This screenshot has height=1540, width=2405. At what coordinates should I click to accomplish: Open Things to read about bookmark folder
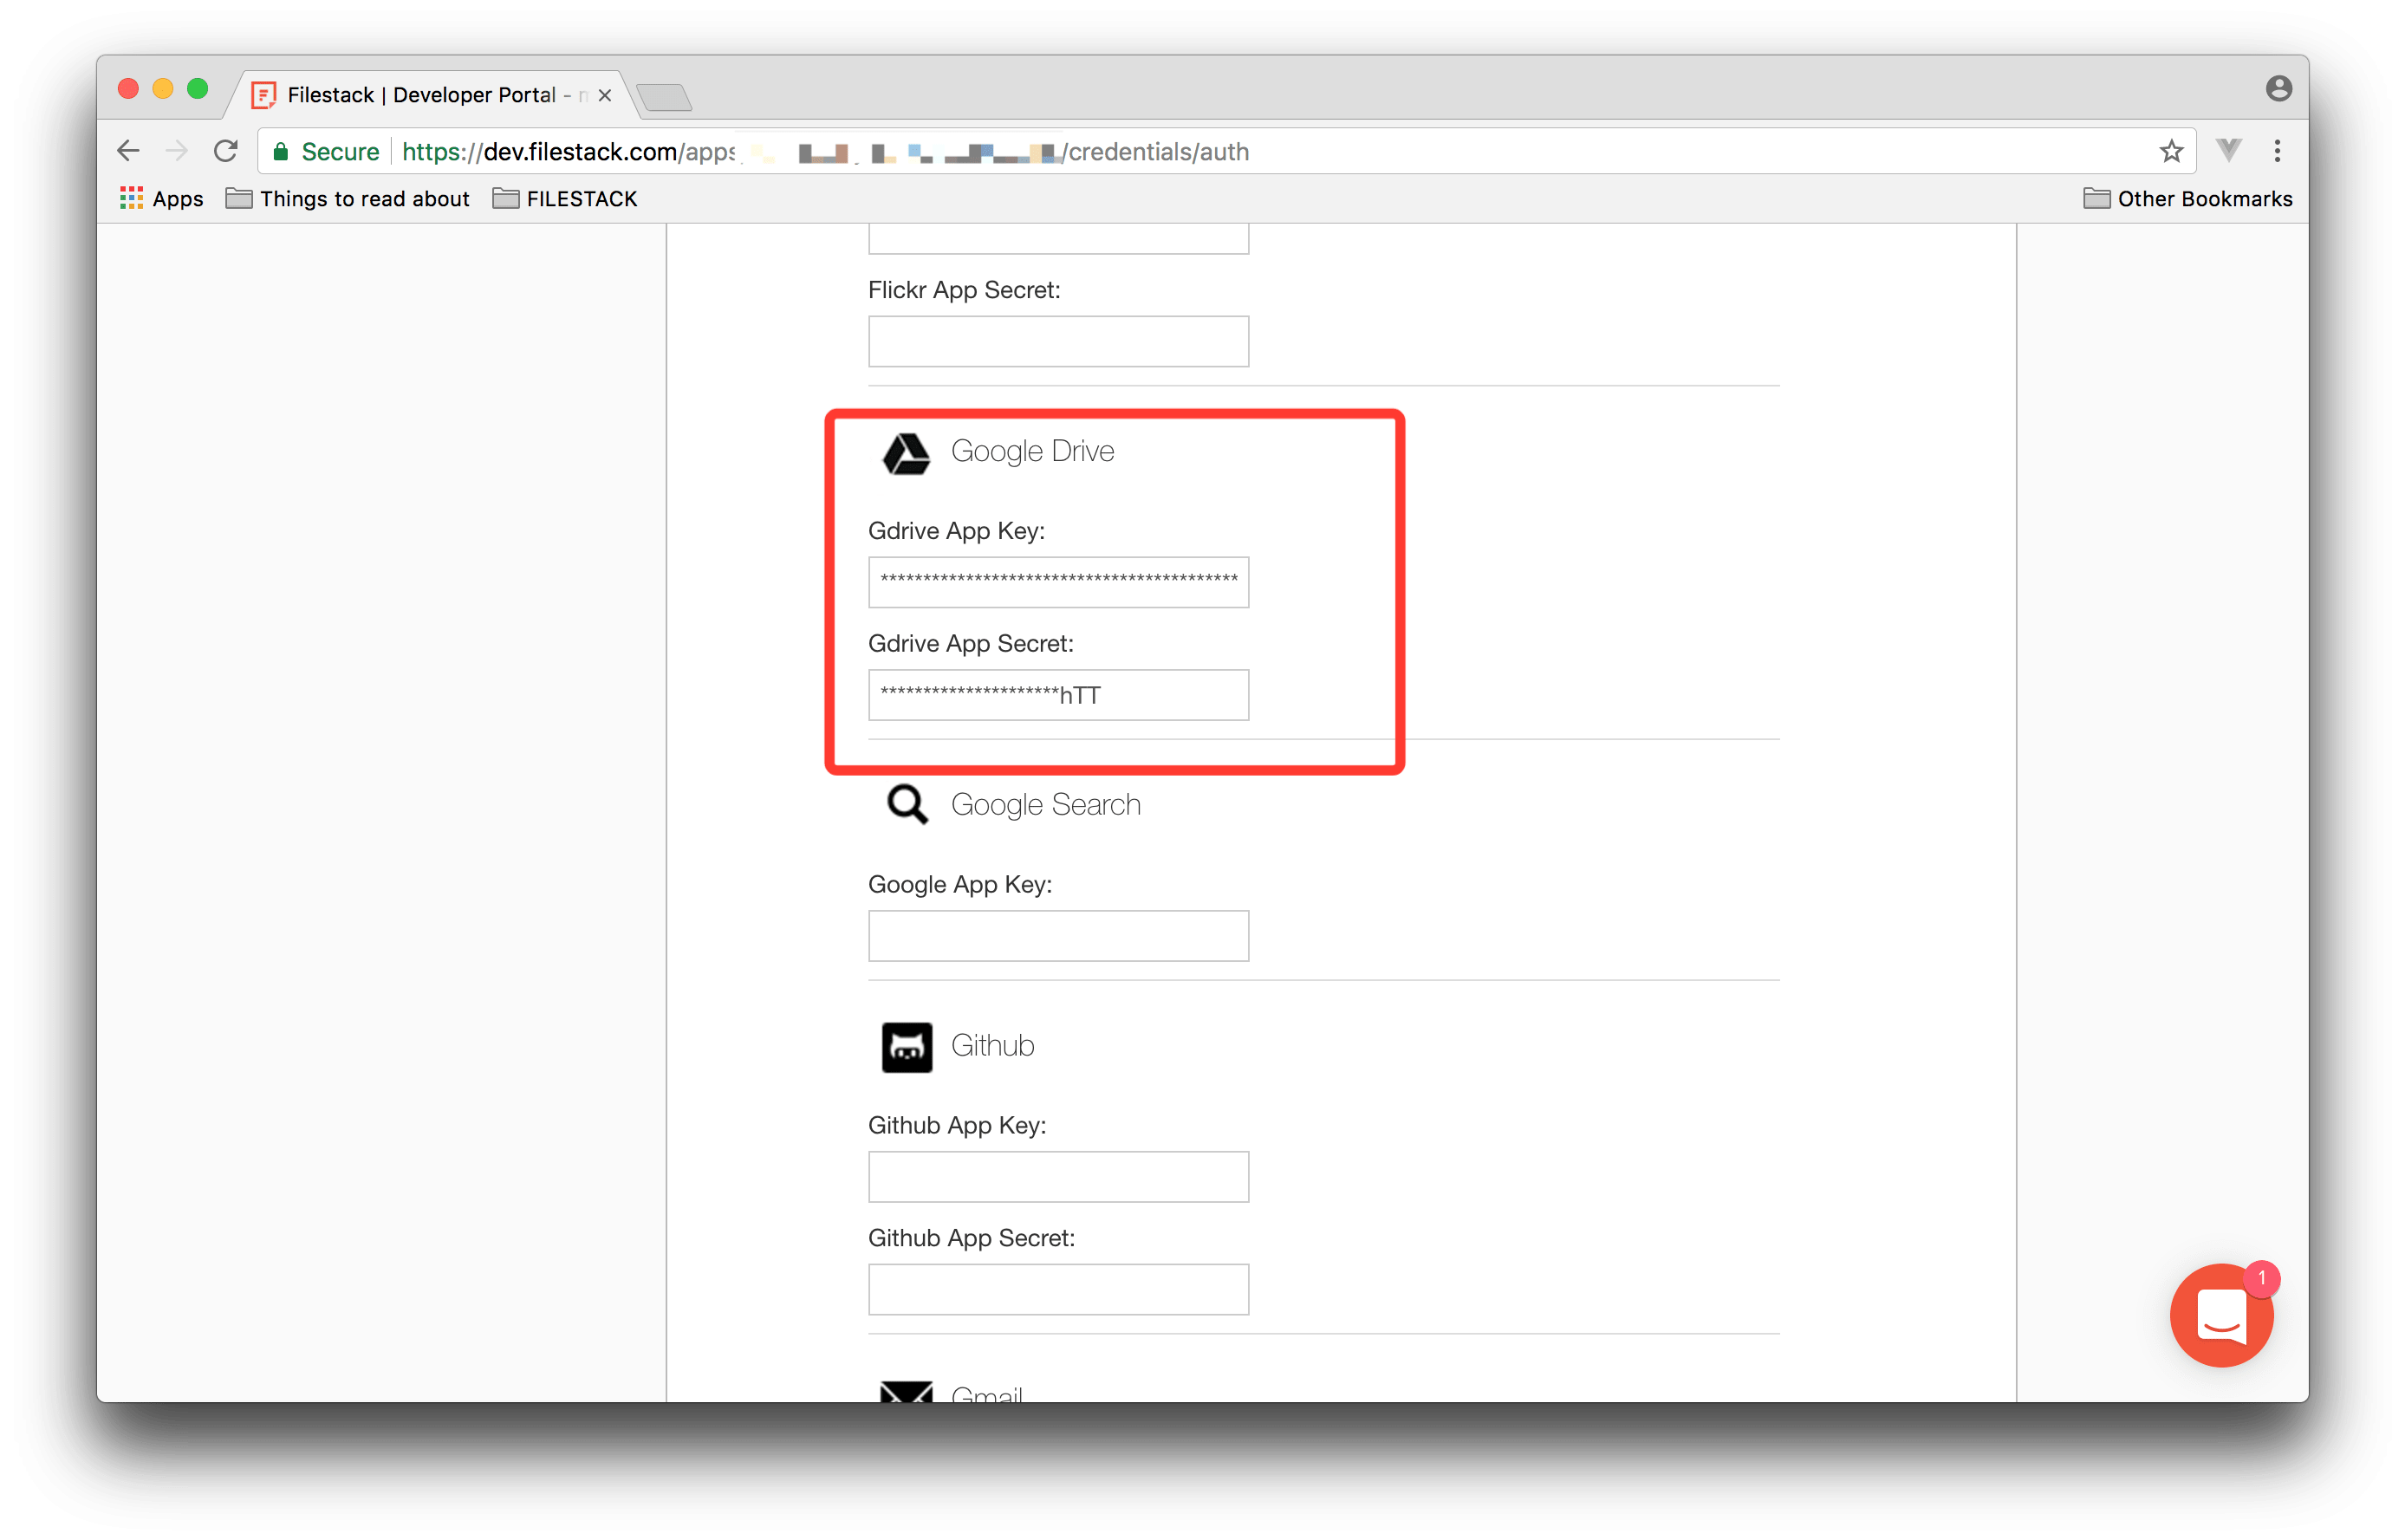[x=348, y=198]
